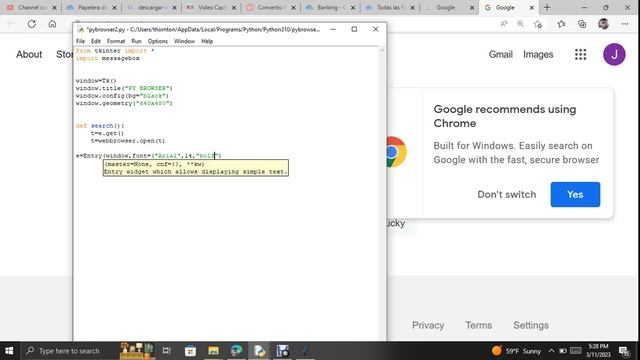Image resolution: width=640 pixels, height=360 pixels.
Task: Open the Edge profile picture
Action: coord(603,24)
